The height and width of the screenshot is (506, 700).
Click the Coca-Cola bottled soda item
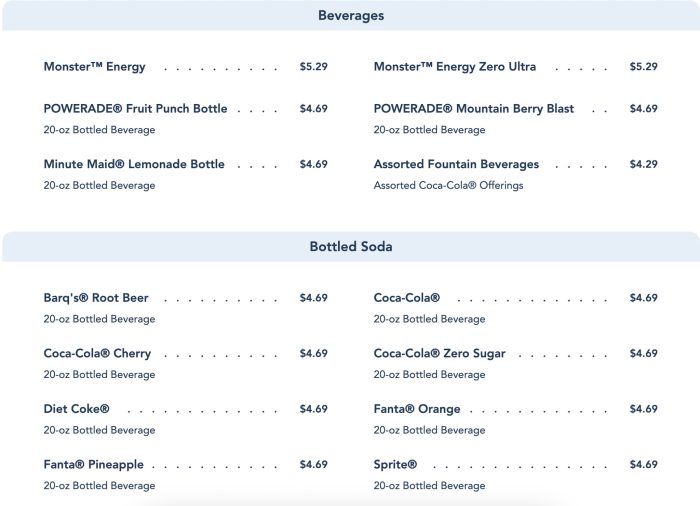tap(407, 298)
